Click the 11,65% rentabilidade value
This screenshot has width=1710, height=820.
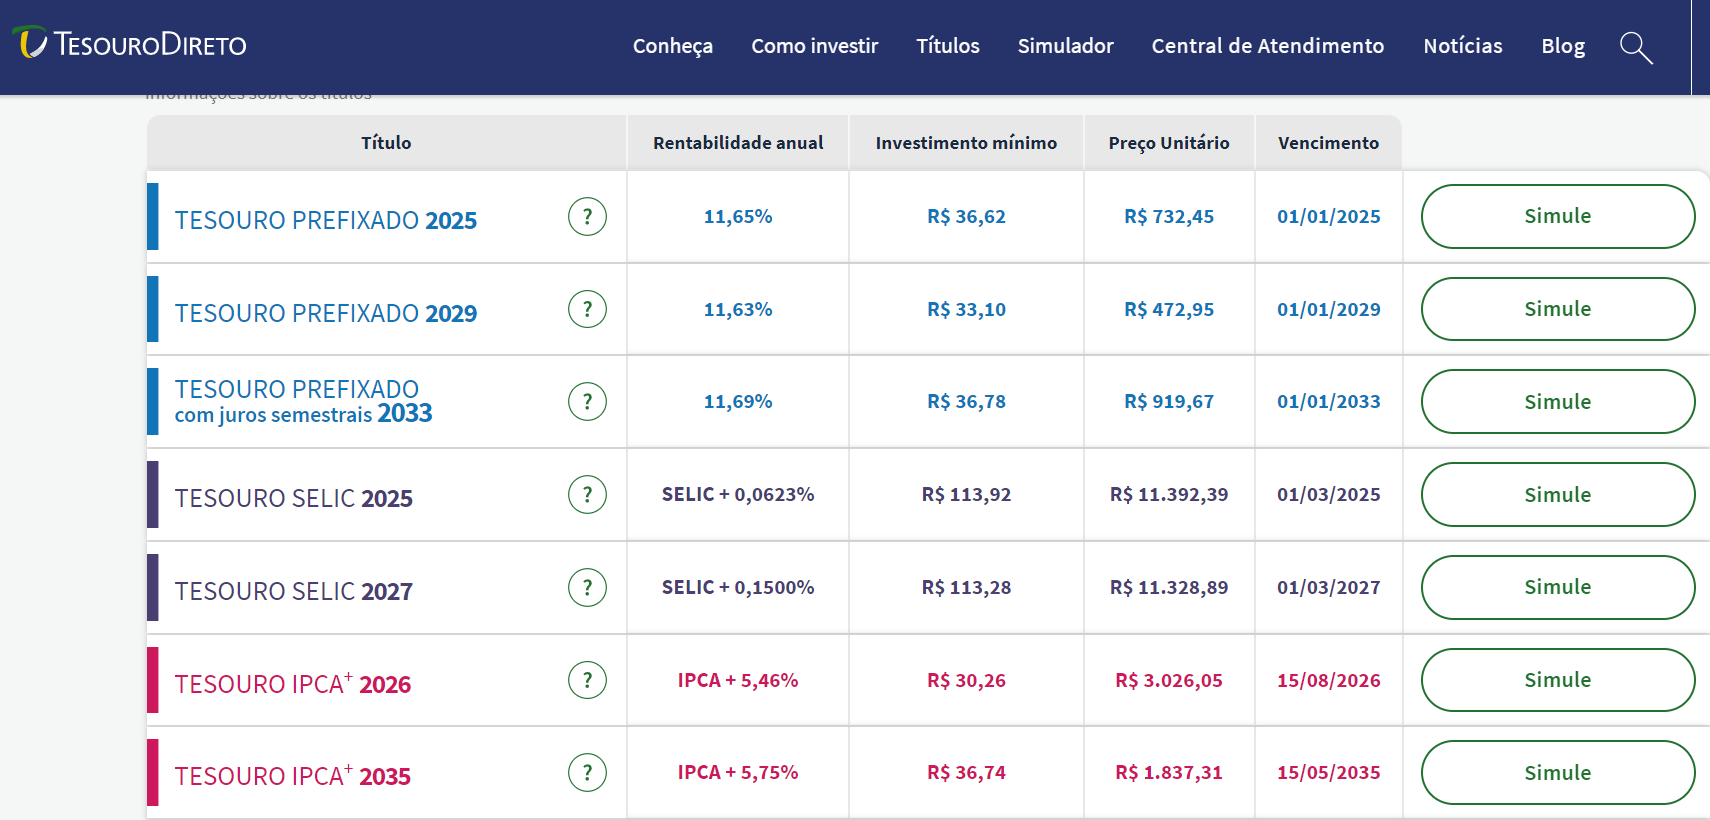738,216
